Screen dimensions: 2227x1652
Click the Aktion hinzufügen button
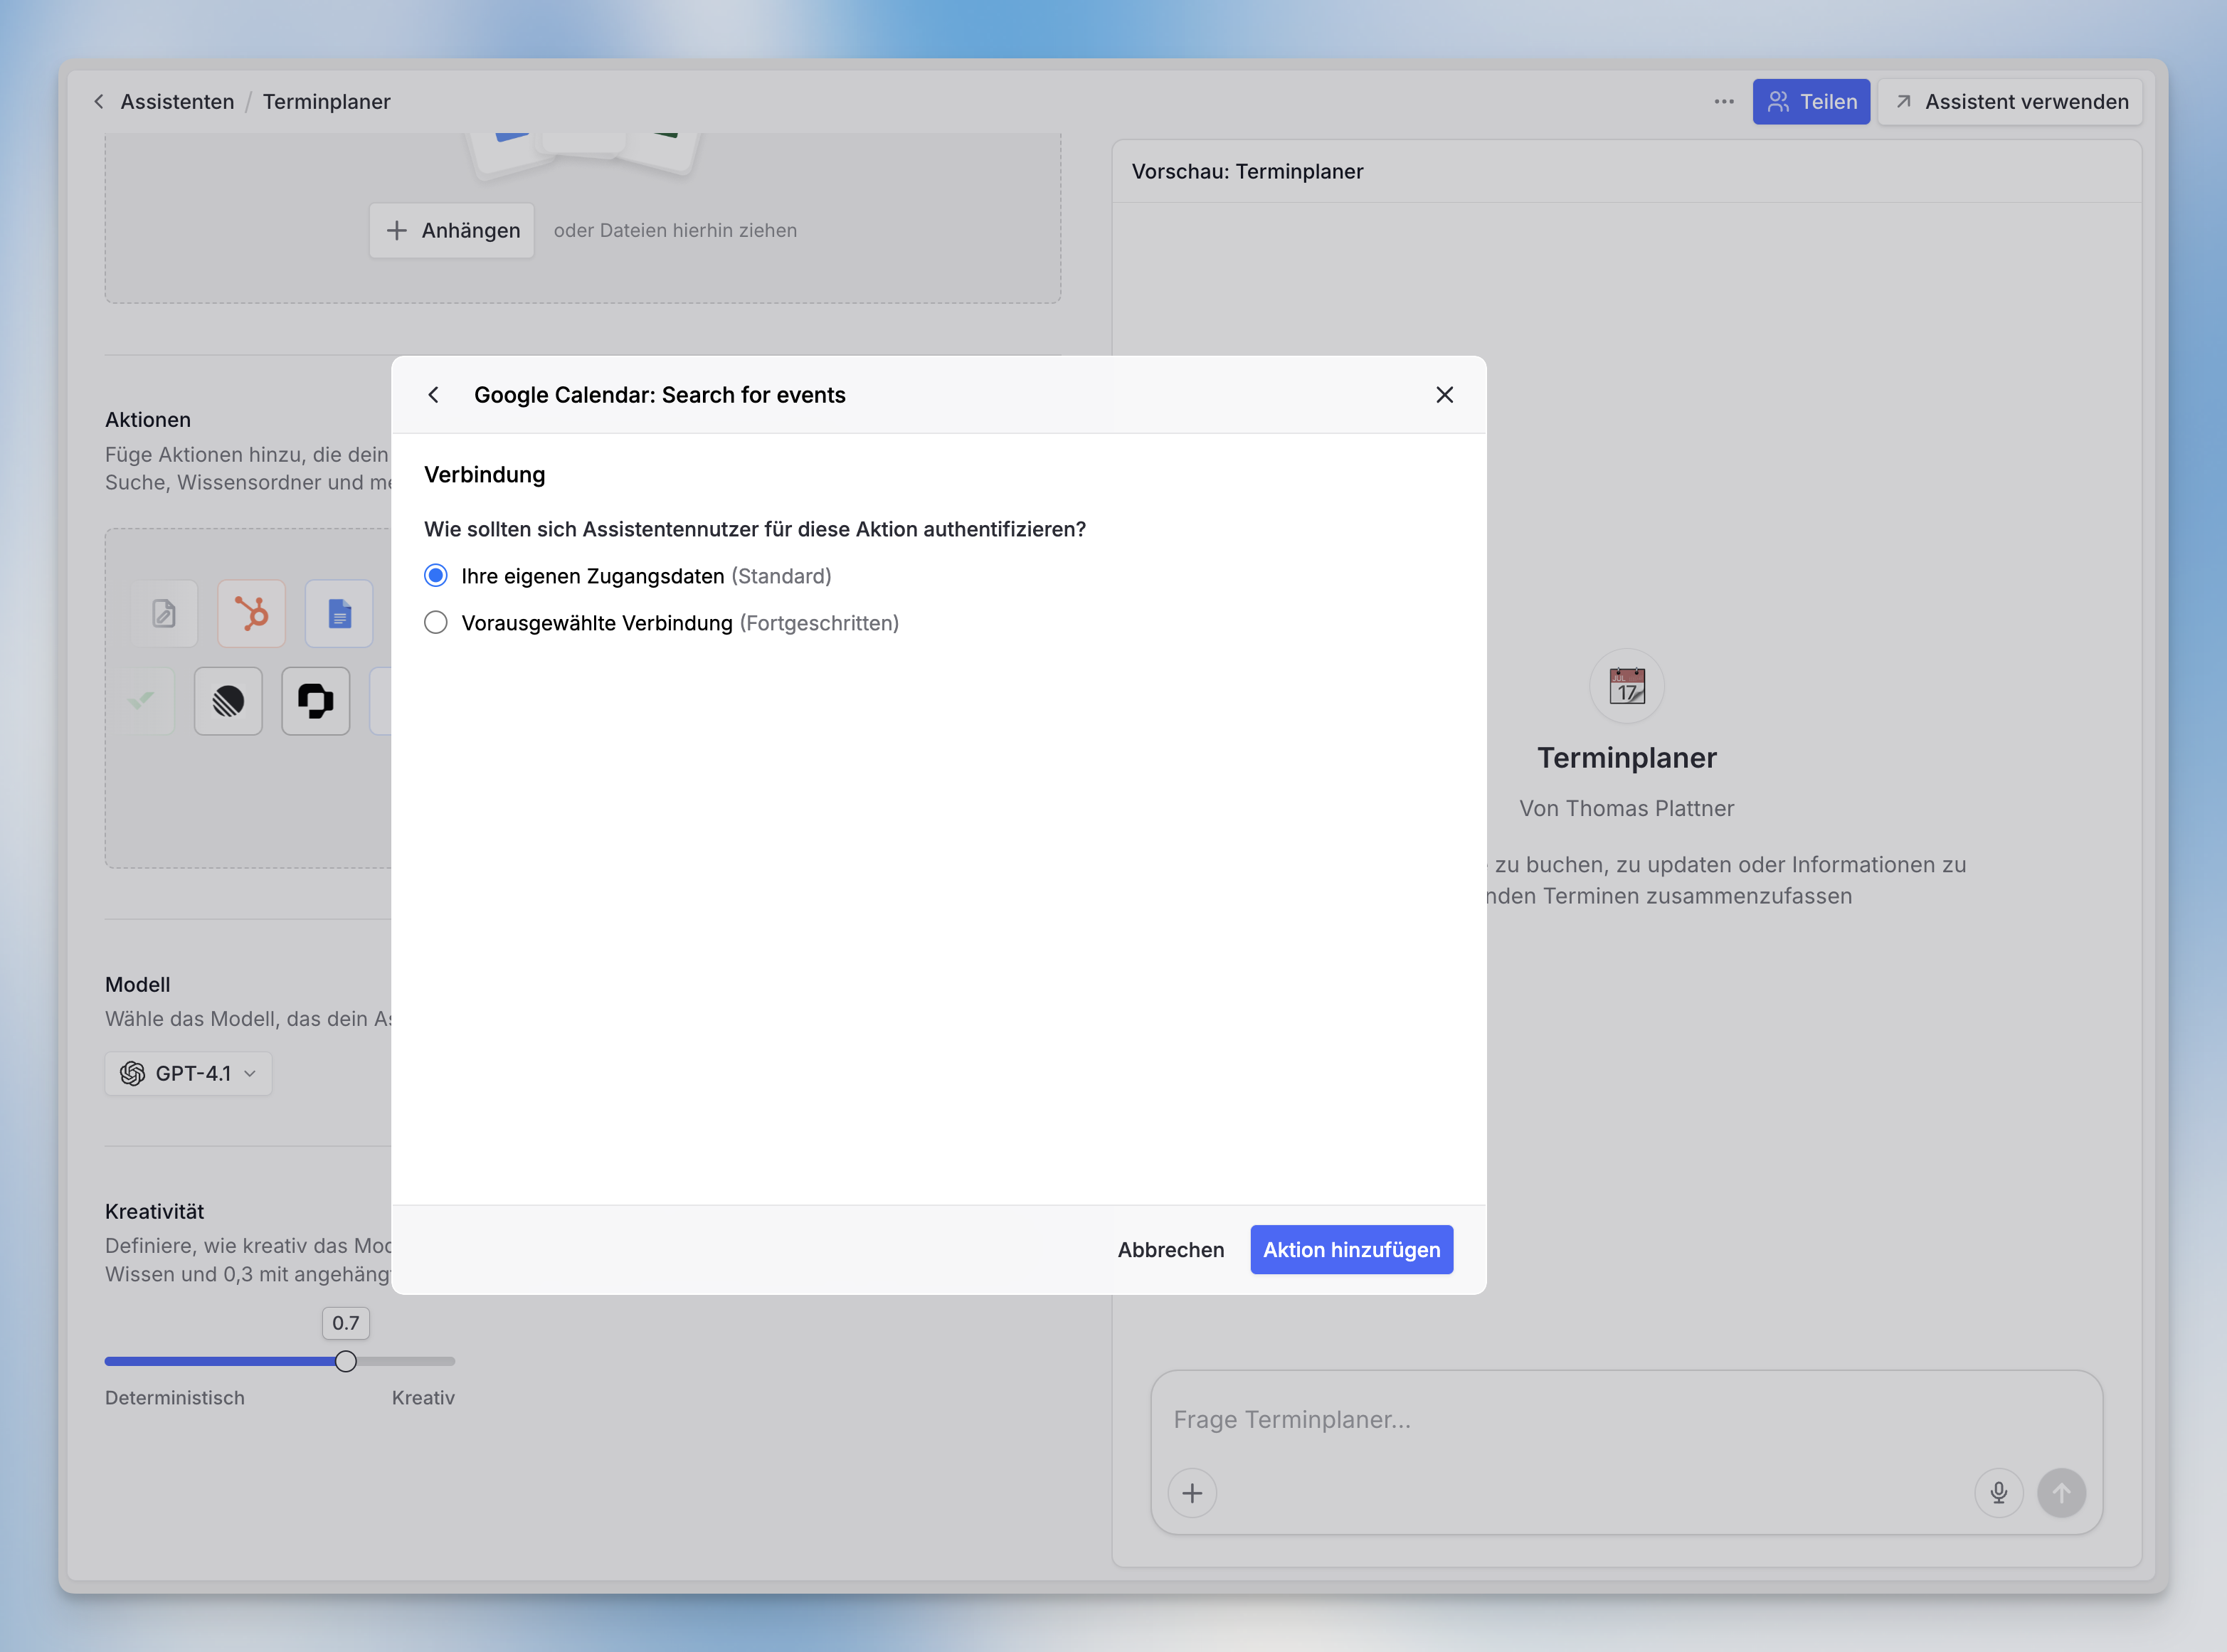point(1351,1250)
